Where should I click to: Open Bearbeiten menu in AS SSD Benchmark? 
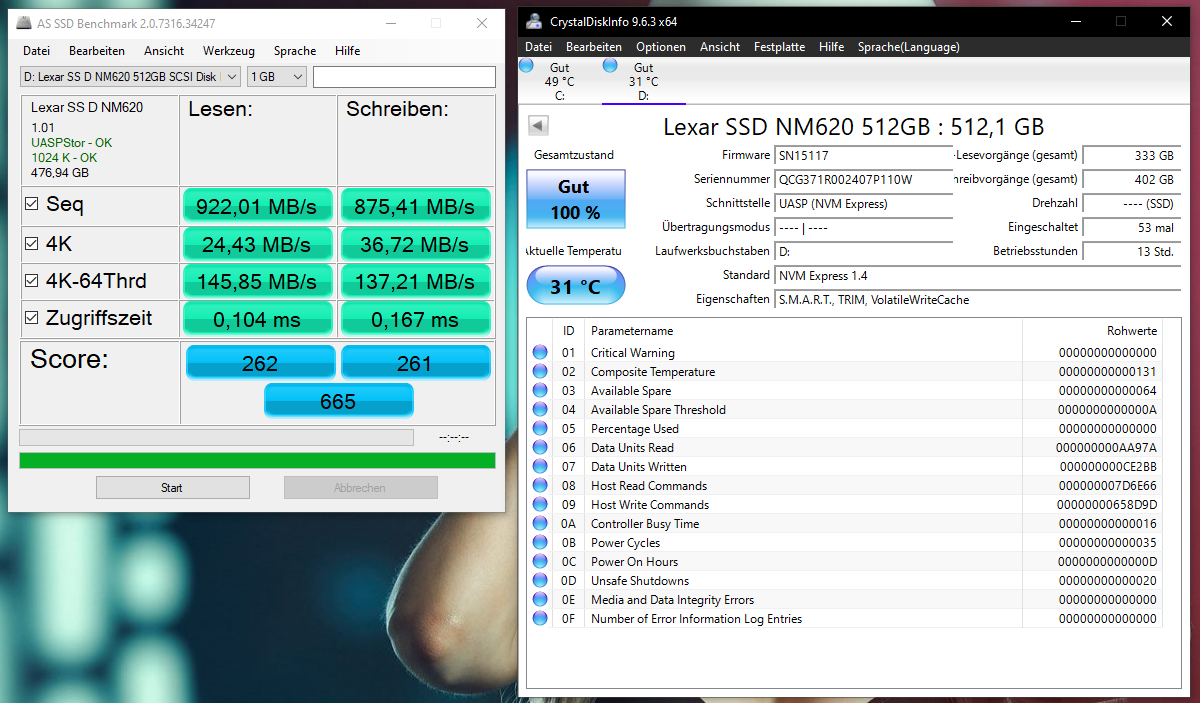tap(97, 51)
